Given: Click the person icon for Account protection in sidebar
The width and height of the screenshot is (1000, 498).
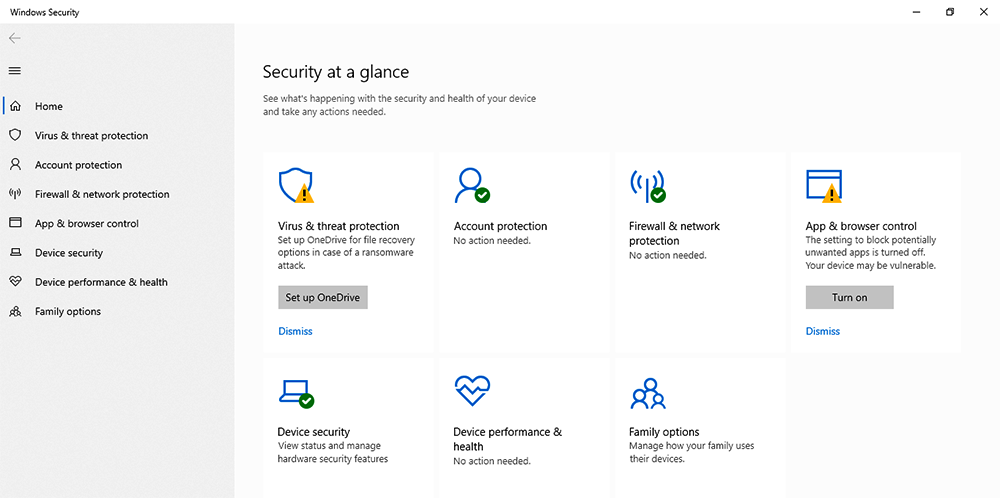Looking at the screenshot, I should click(15, 165).
